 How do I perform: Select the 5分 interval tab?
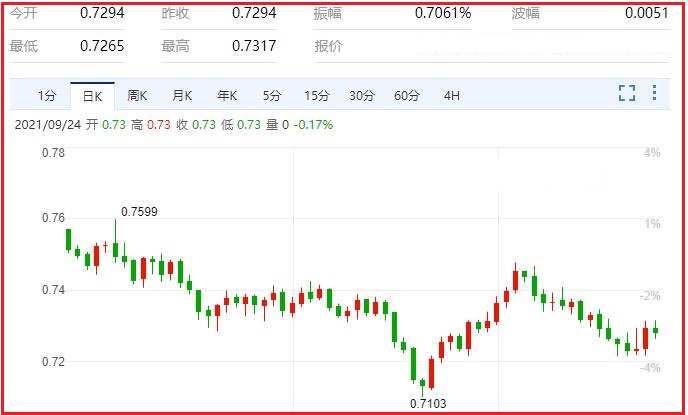272,96
